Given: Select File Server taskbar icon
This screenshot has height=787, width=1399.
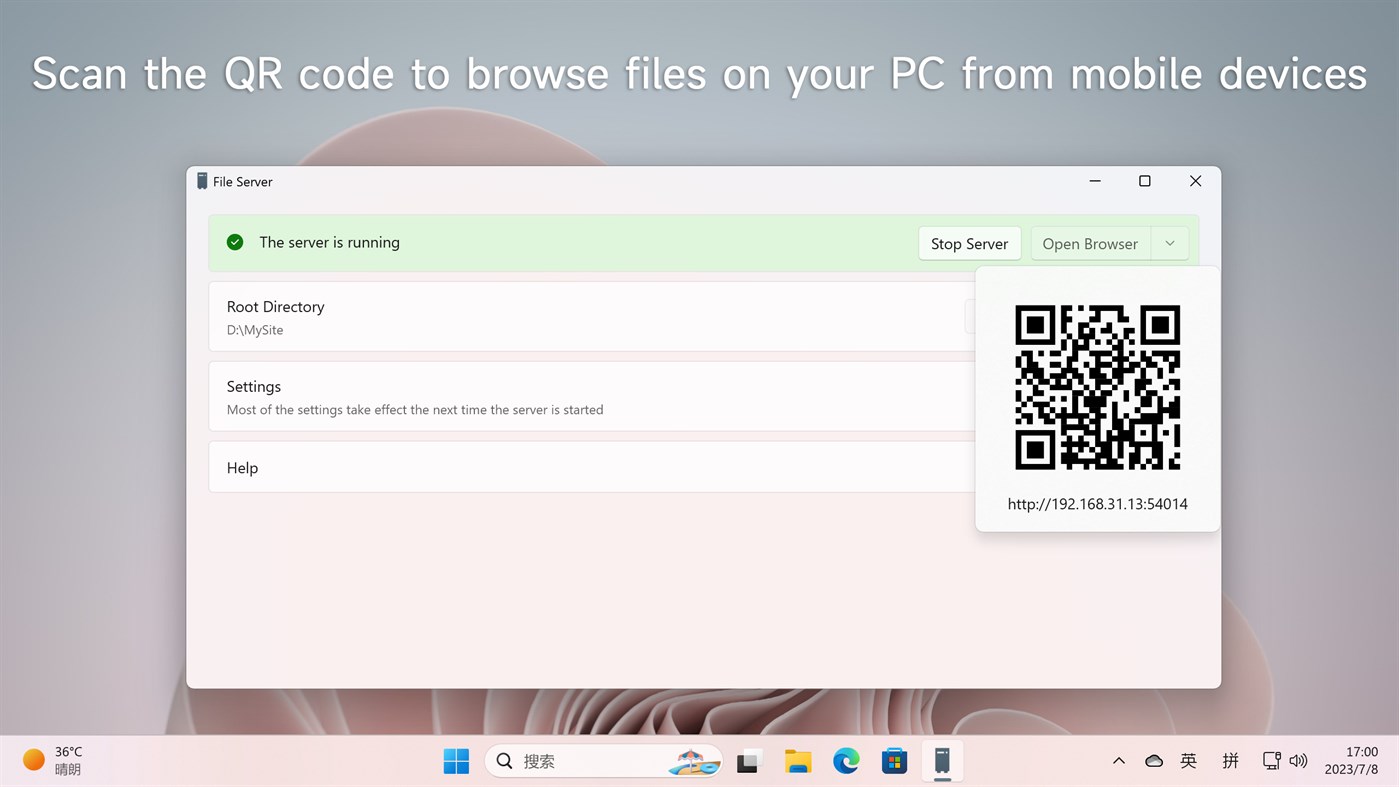Looking at the screenshot, I should pyautogui.click(x=942, y=761).
